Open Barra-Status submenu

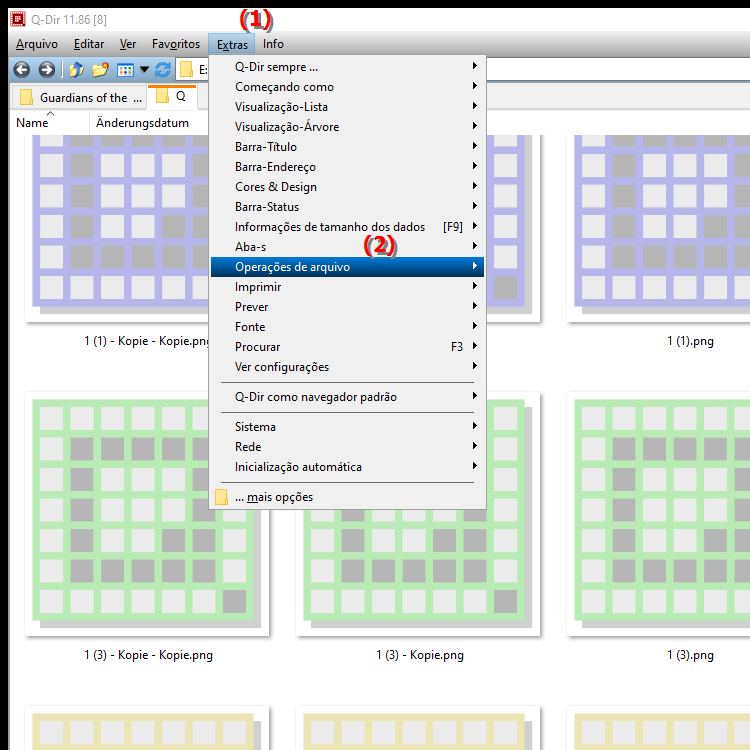pyautogui.click(x=347, y=207)
